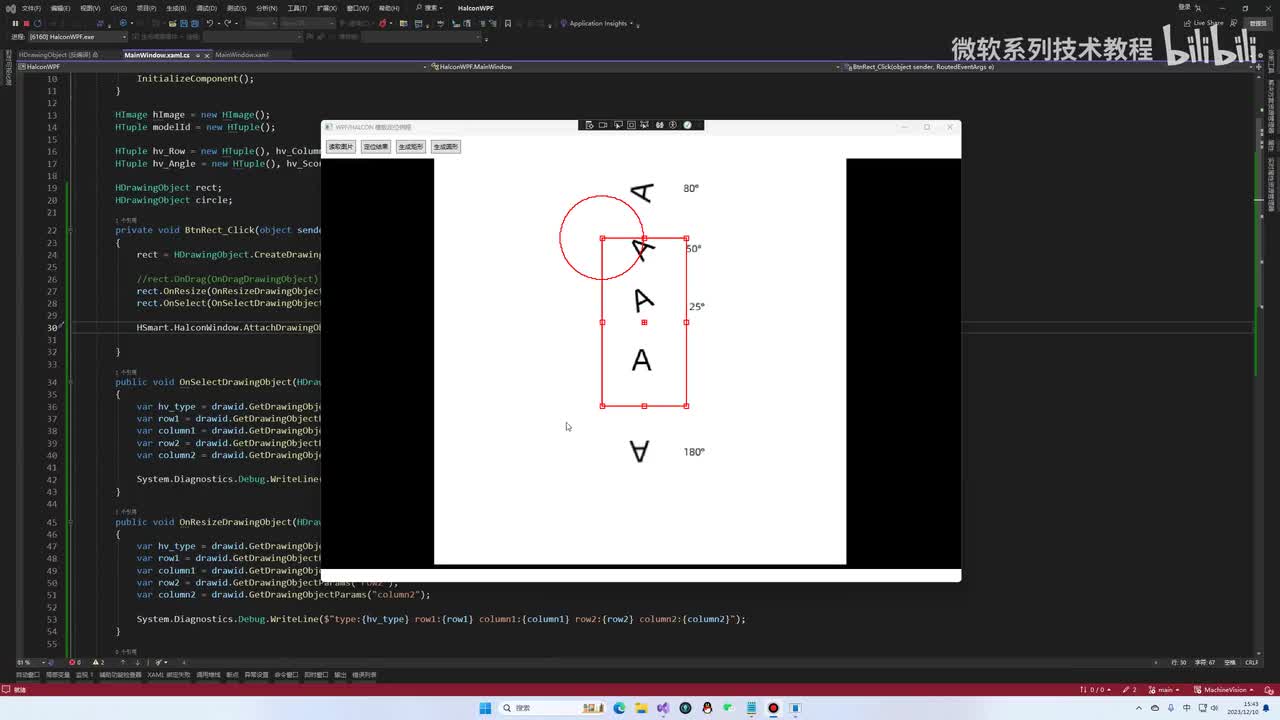Click the bottom-right handle of the red rectangle
The width and height of the screenshot is (1280, 720).
click(686, 406)
